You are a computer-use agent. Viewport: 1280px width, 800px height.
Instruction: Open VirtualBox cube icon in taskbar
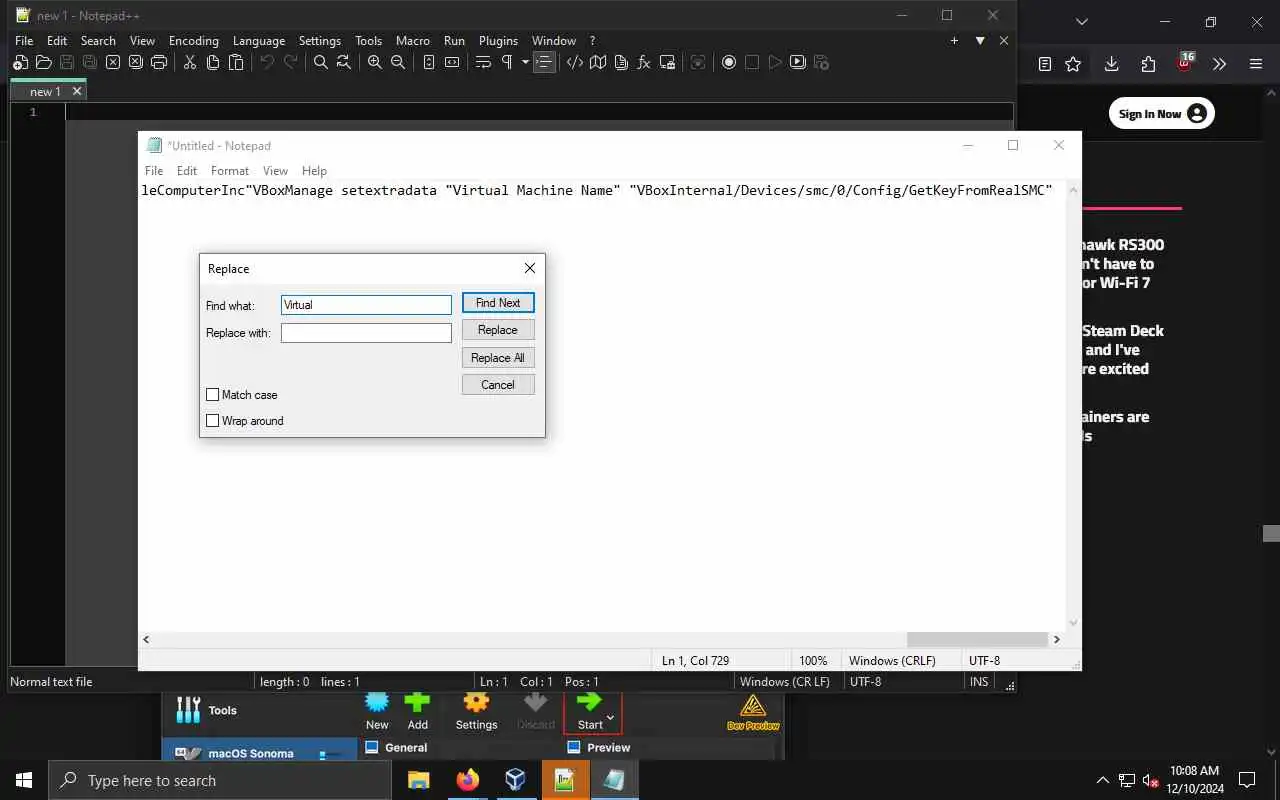[515, 780]
